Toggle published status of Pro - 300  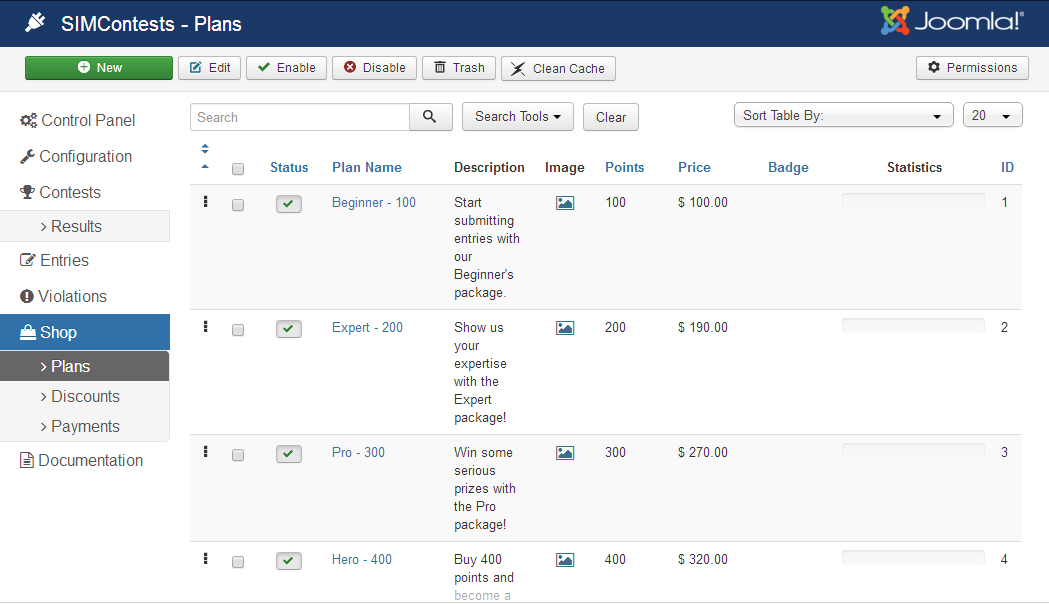click(x=288, y=454)
